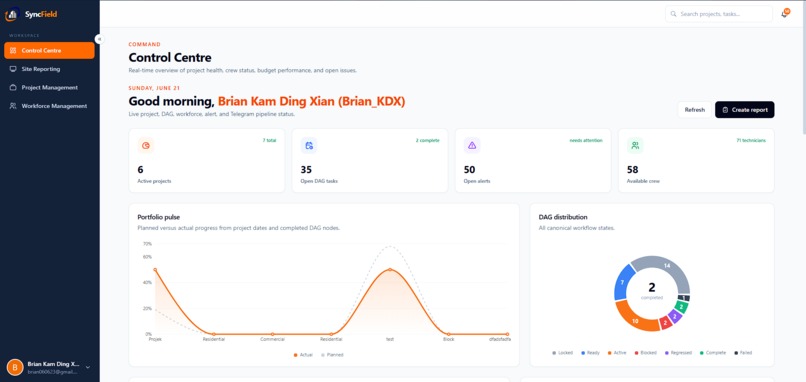Click the Complete legend entry
Viewport: 806px width, 382px height.
(713, 353)
